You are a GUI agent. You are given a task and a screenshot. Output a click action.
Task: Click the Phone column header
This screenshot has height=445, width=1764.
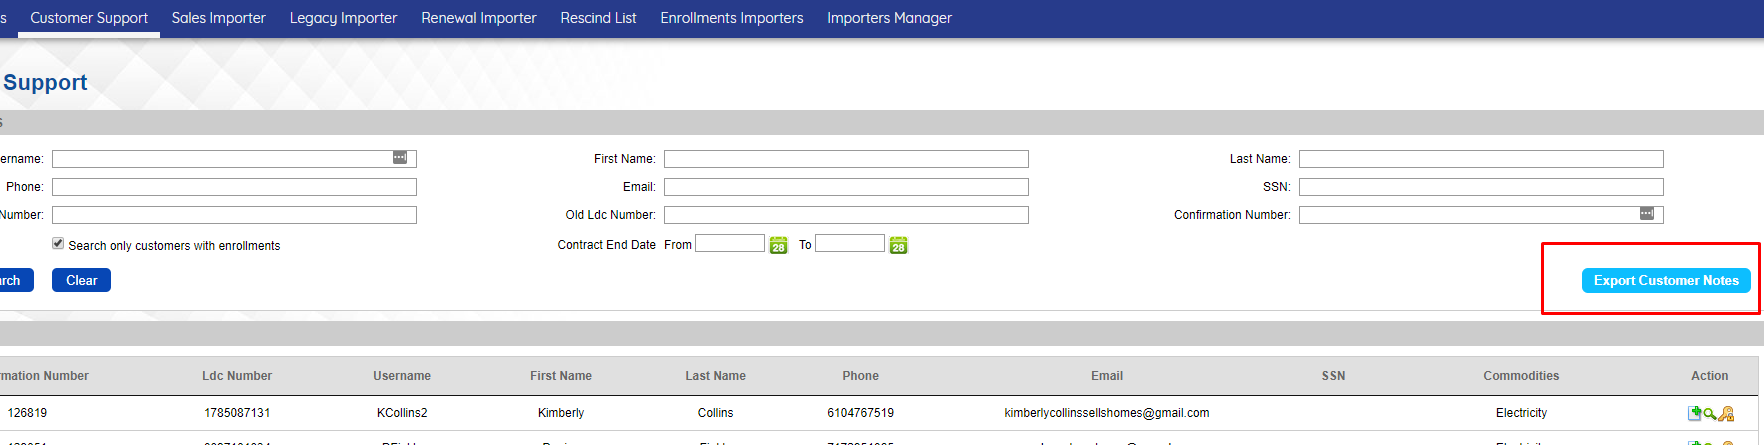tap(860, 376)
